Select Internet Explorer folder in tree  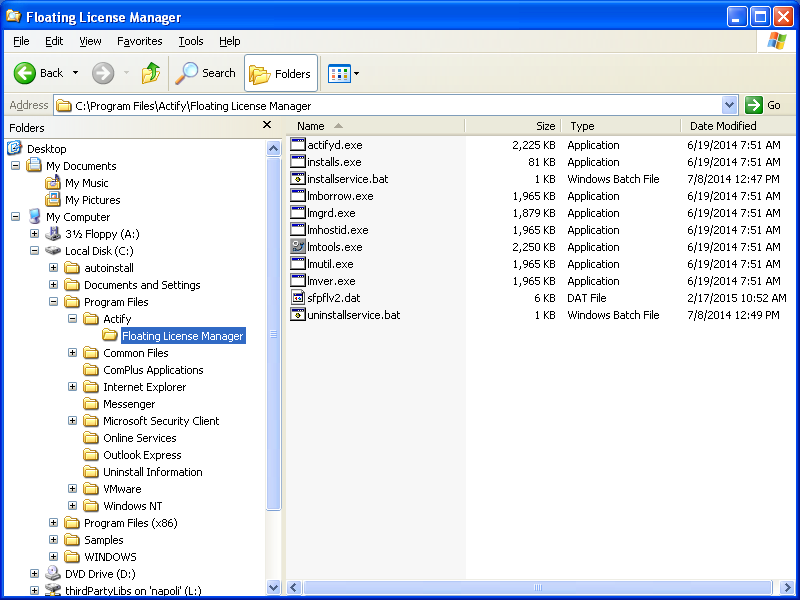click(x=144, y=387)
